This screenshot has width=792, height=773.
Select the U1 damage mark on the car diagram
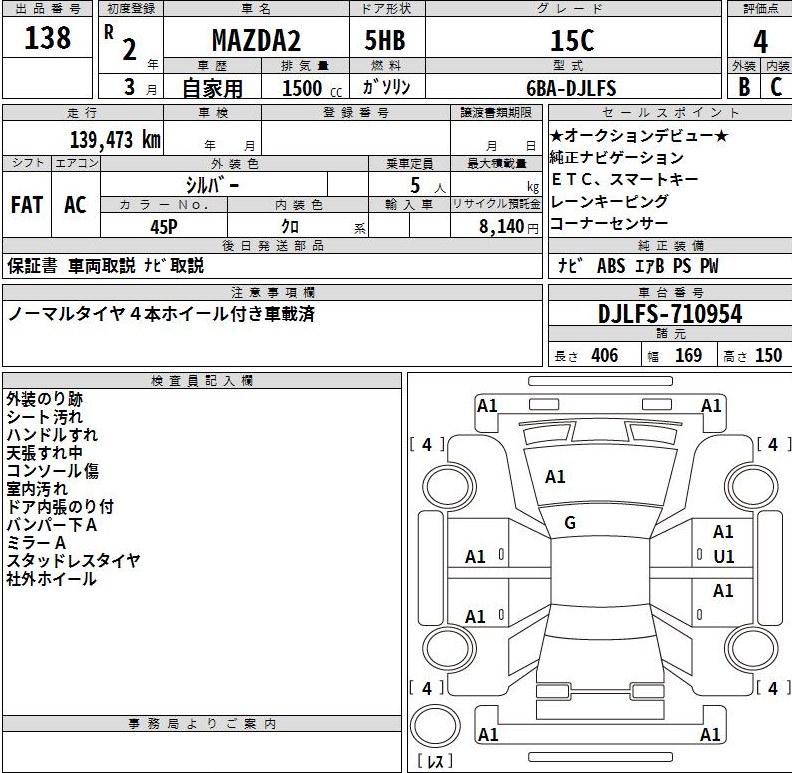pos(724,556)
